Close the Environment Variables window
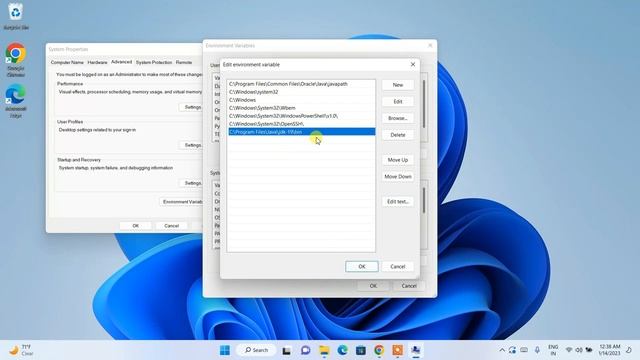This screenshot has width=640, height=360. (430, 45)
